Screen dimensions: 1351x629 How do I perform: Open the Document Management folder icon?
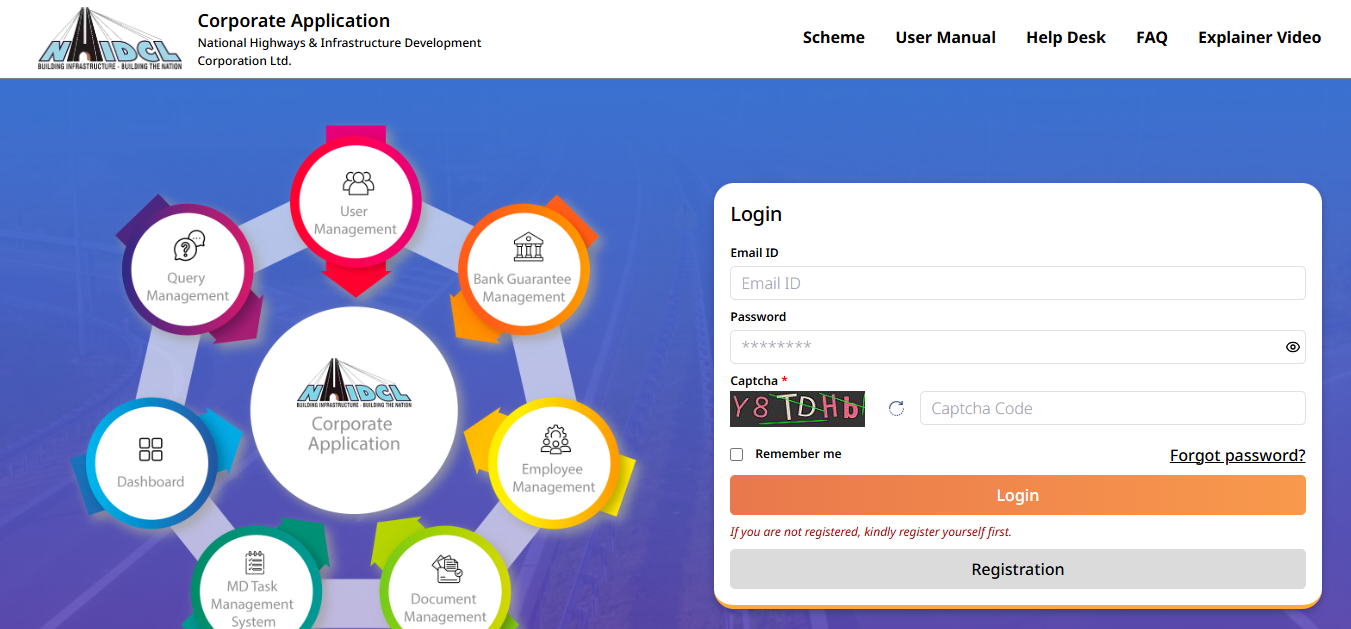pyautogui.click(x=446, y=569)
